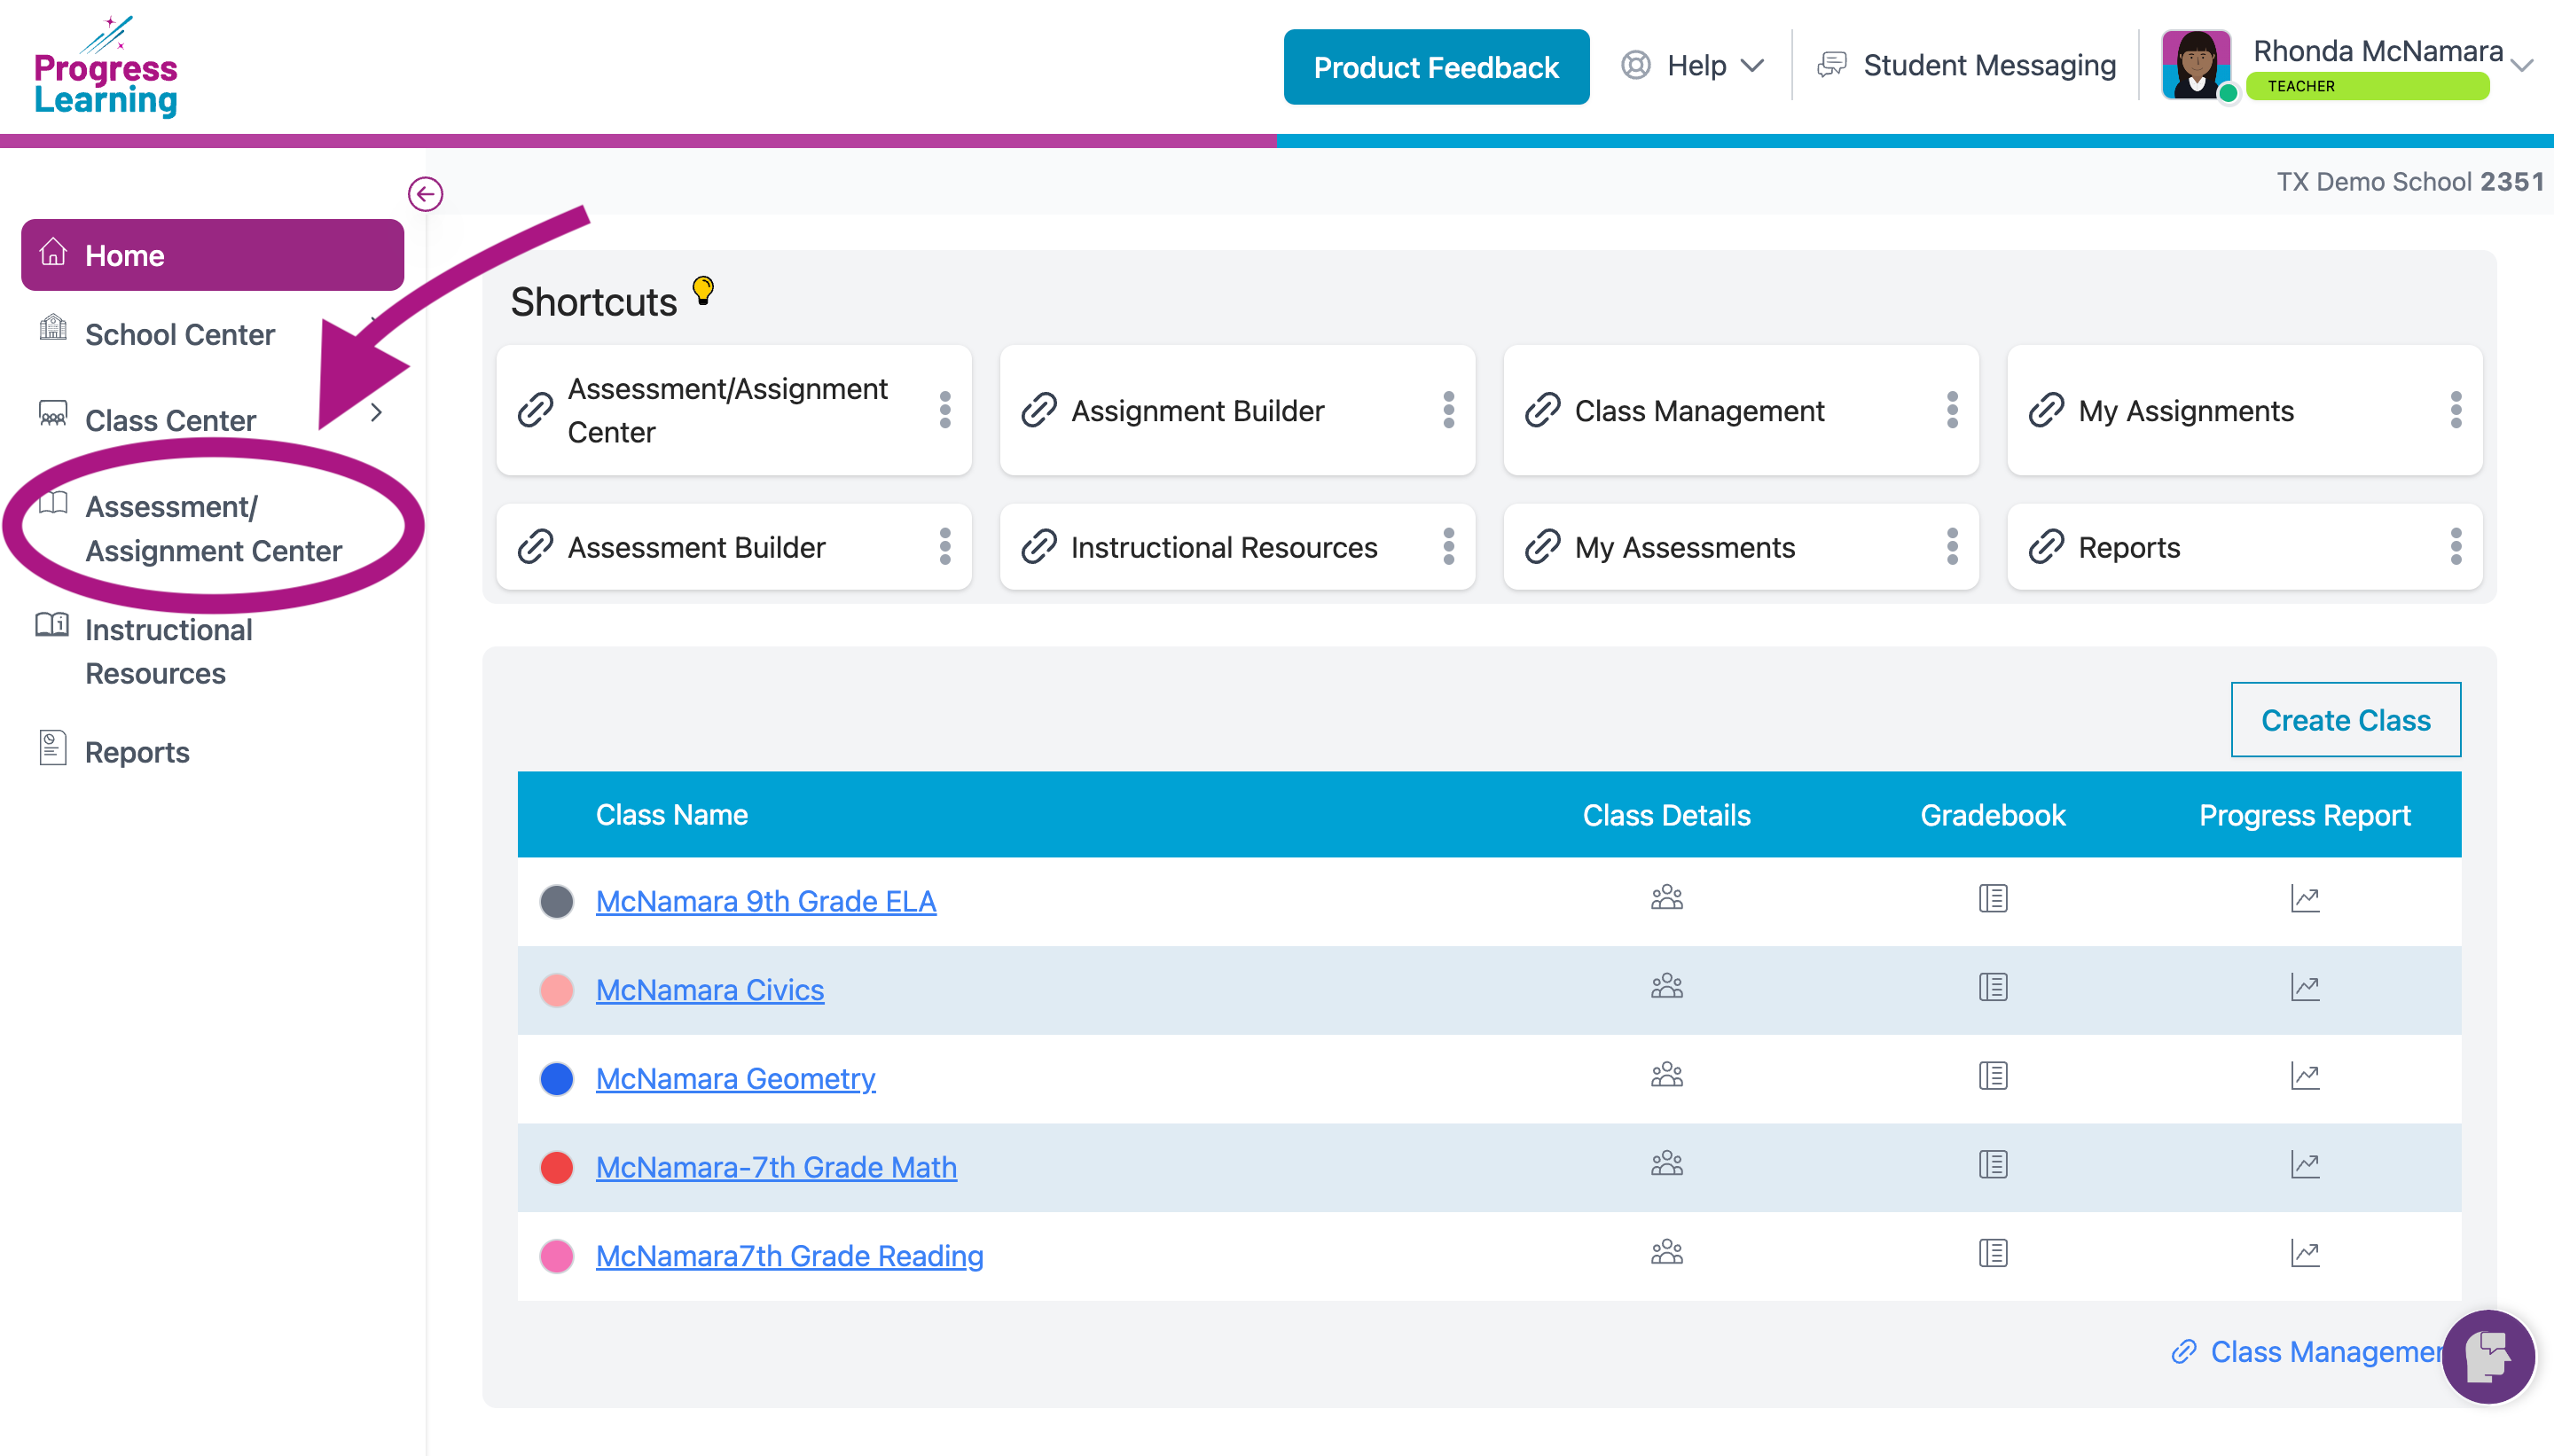Click the pink color dot for 7th Grade Reading
2554x1456 pixels.
point(557,1256)
